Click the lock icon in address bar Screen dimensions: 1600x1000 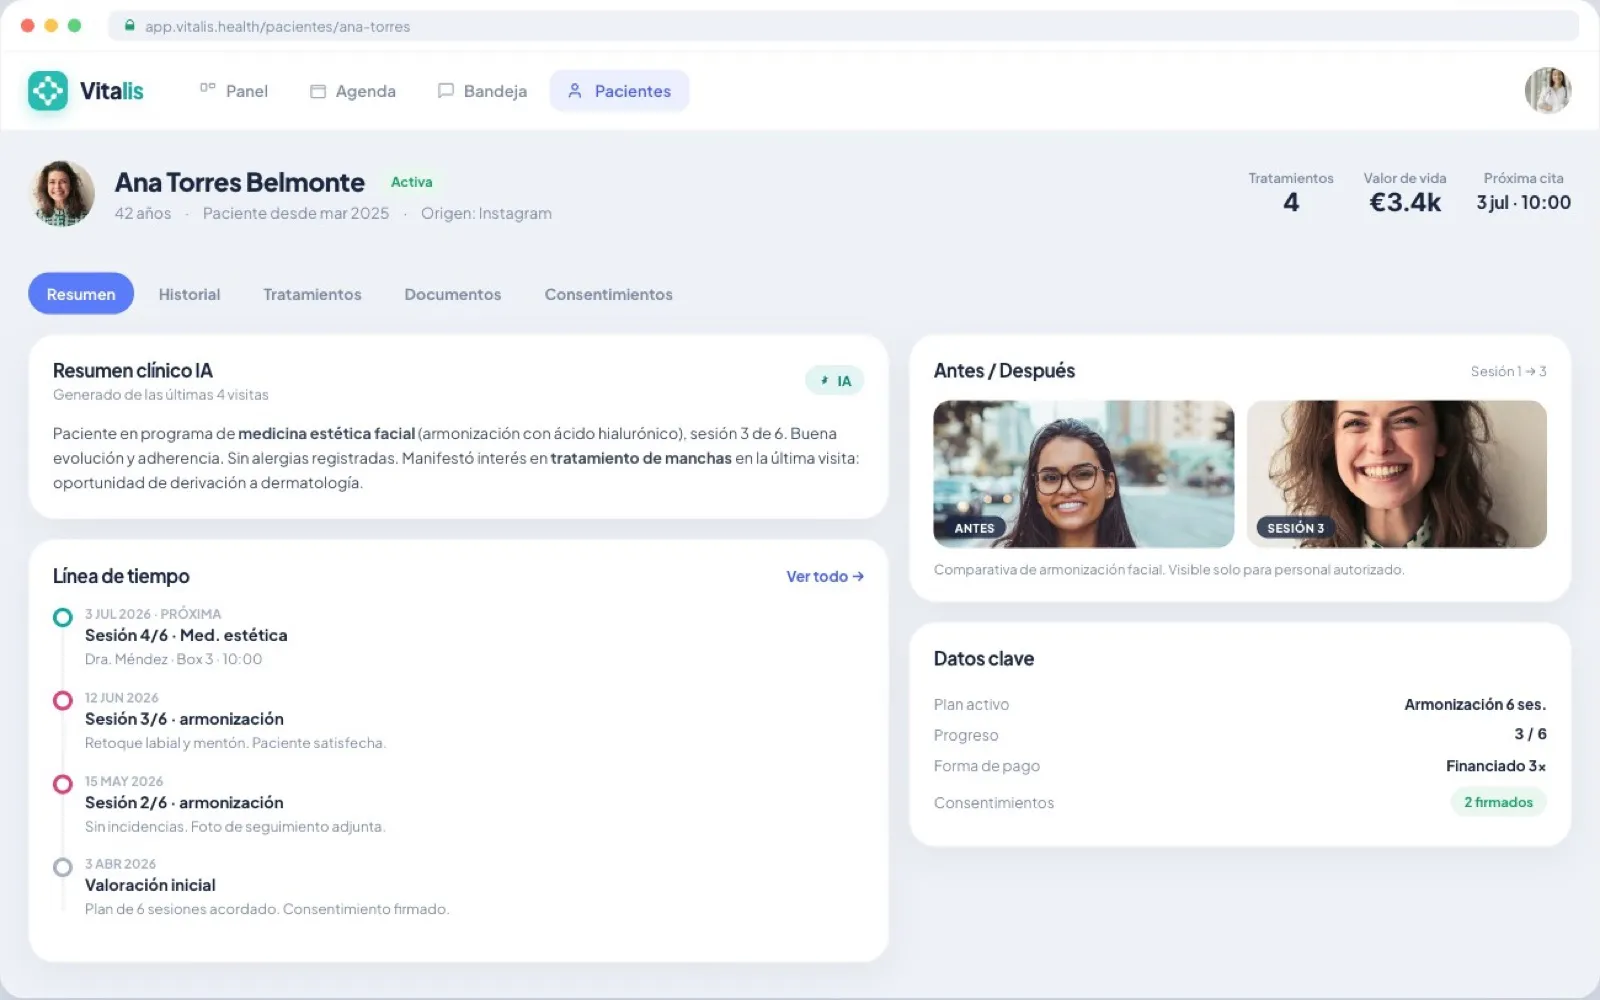click(x=129, y=26)
